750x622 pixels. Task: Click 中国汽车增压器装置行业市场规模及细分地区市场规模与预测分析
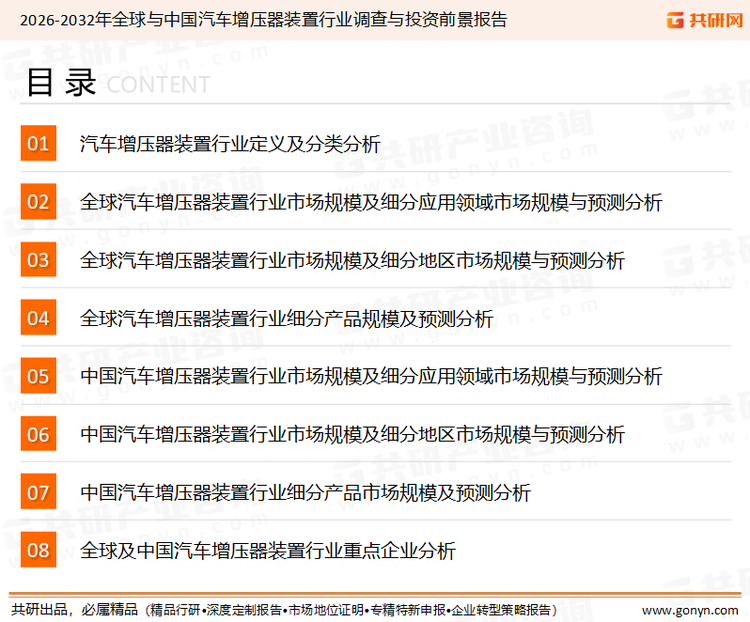click(x=353, y=434)
